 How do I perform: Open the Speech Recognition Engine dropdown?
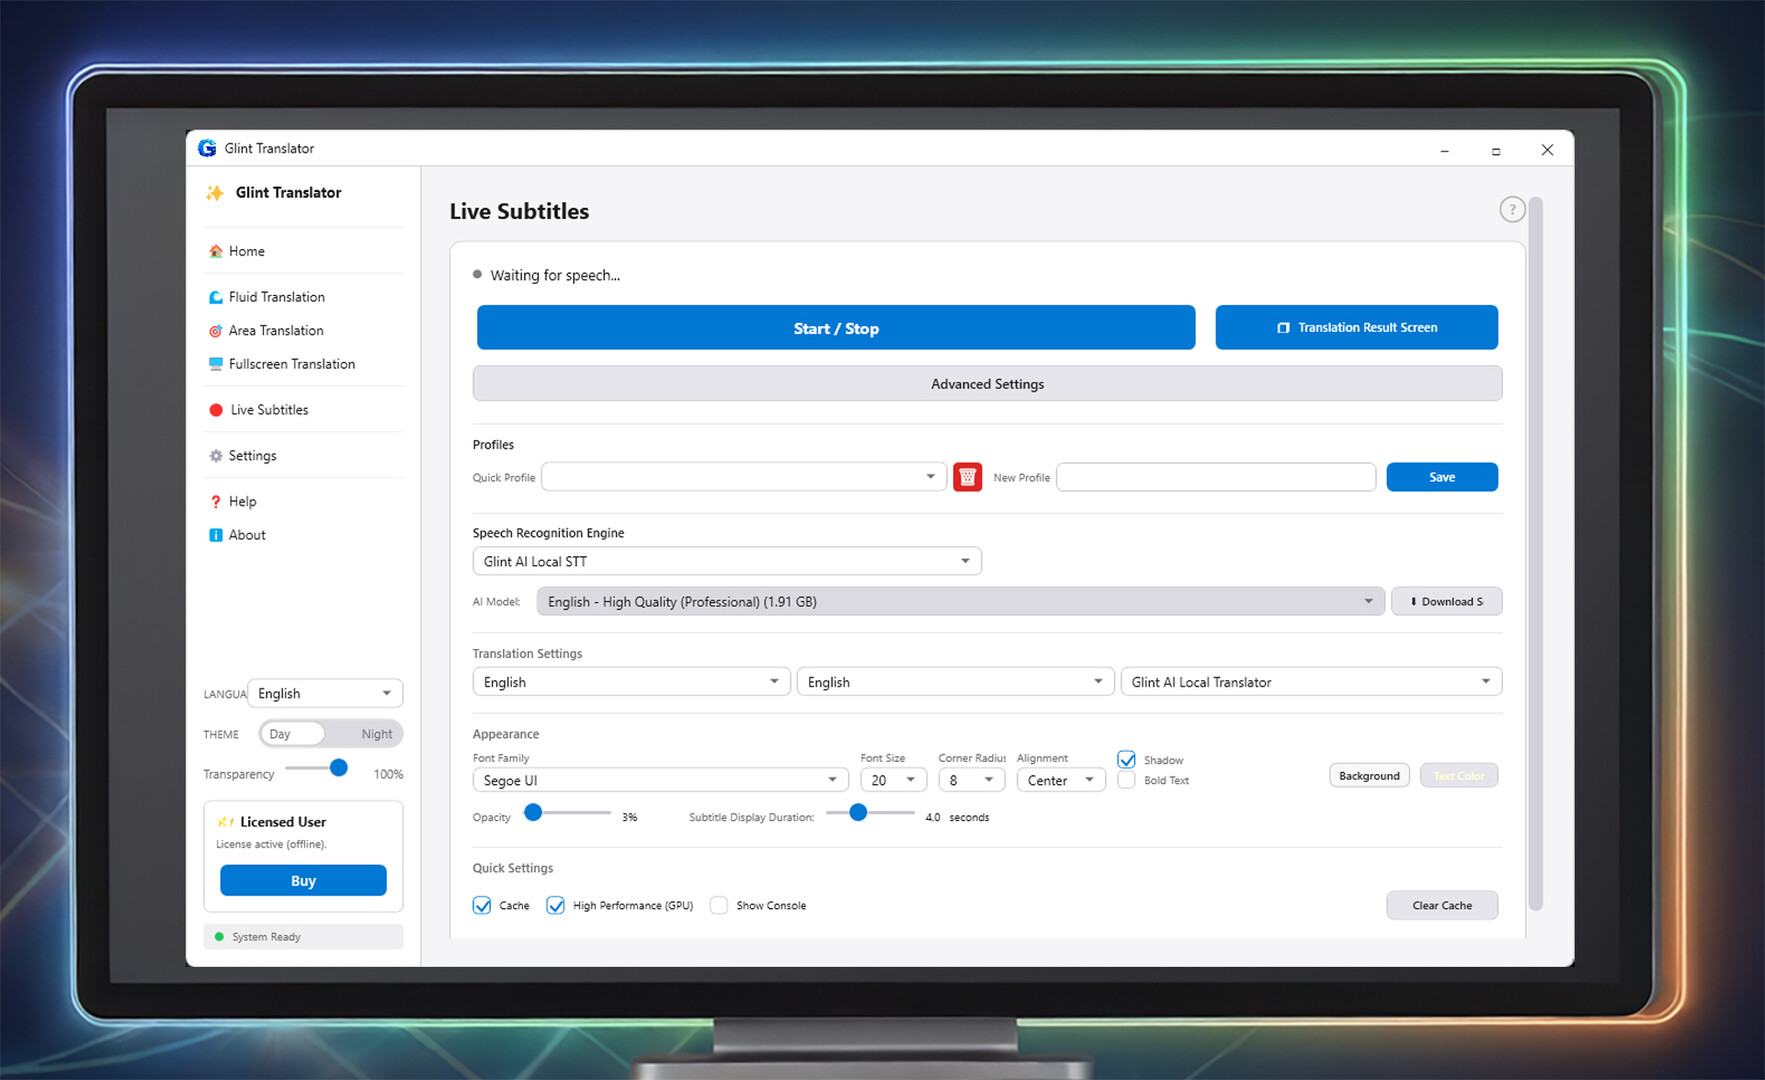727,561
